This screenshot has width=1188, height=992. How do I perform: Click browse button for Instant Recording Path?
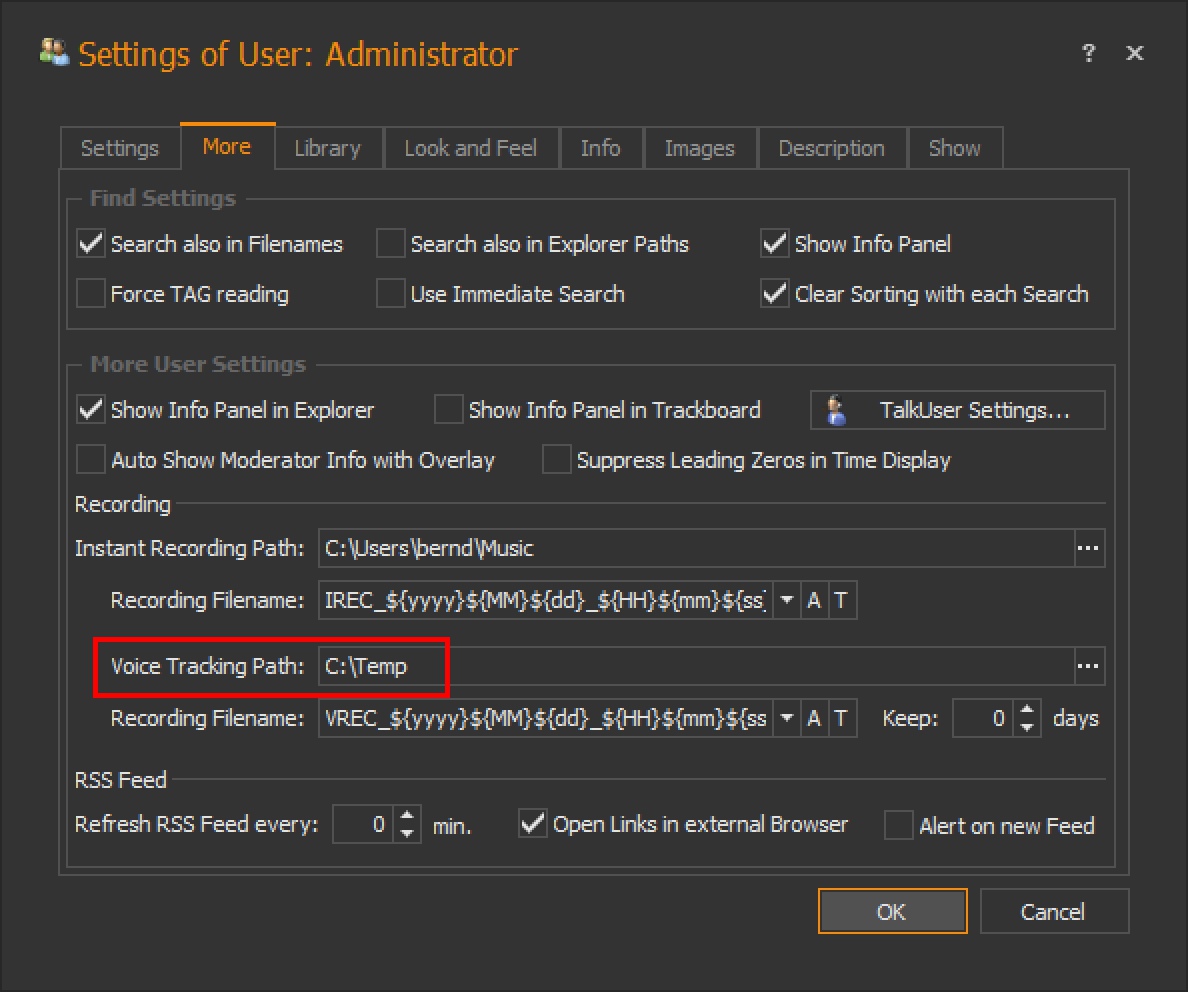pos(1088,548)
